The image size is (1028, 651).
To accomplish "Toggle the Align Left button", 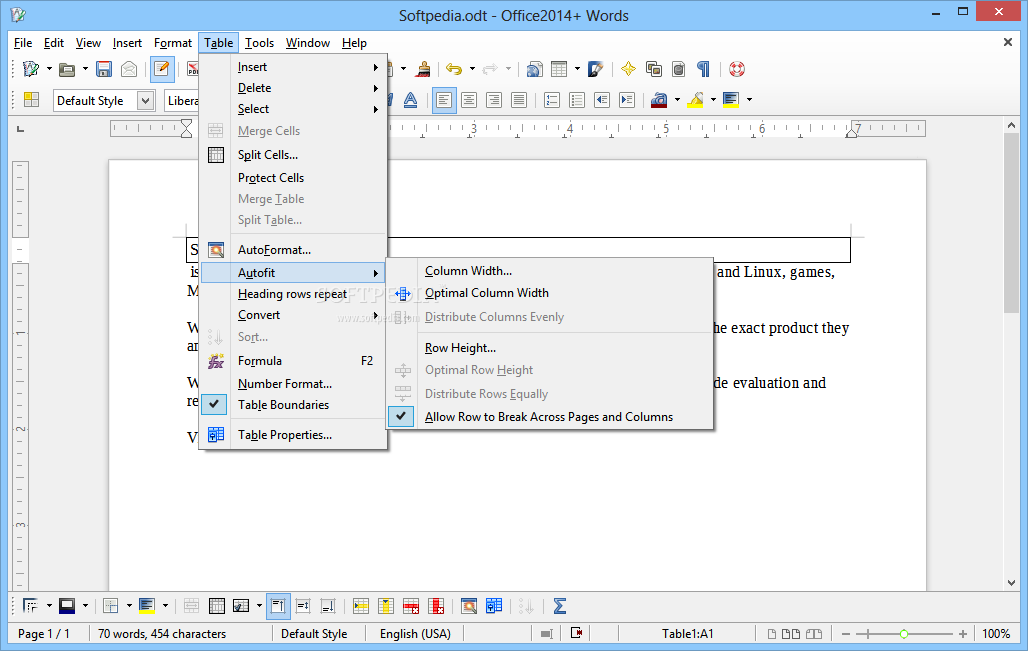I will pyautogui.click(x=444, y=100).
